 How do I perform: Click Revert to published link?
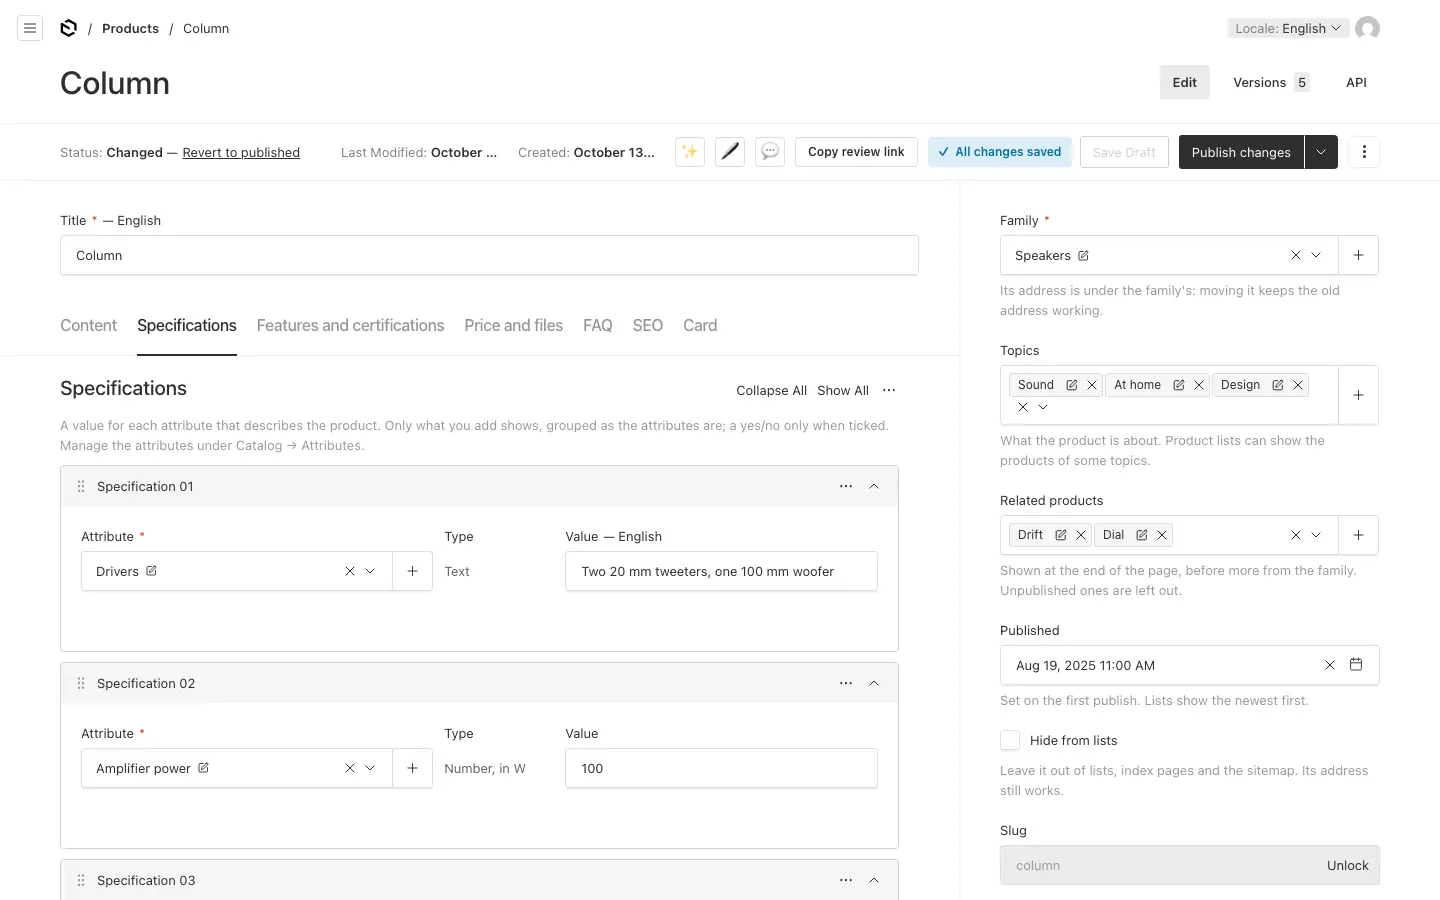click(x=241, y=153)
